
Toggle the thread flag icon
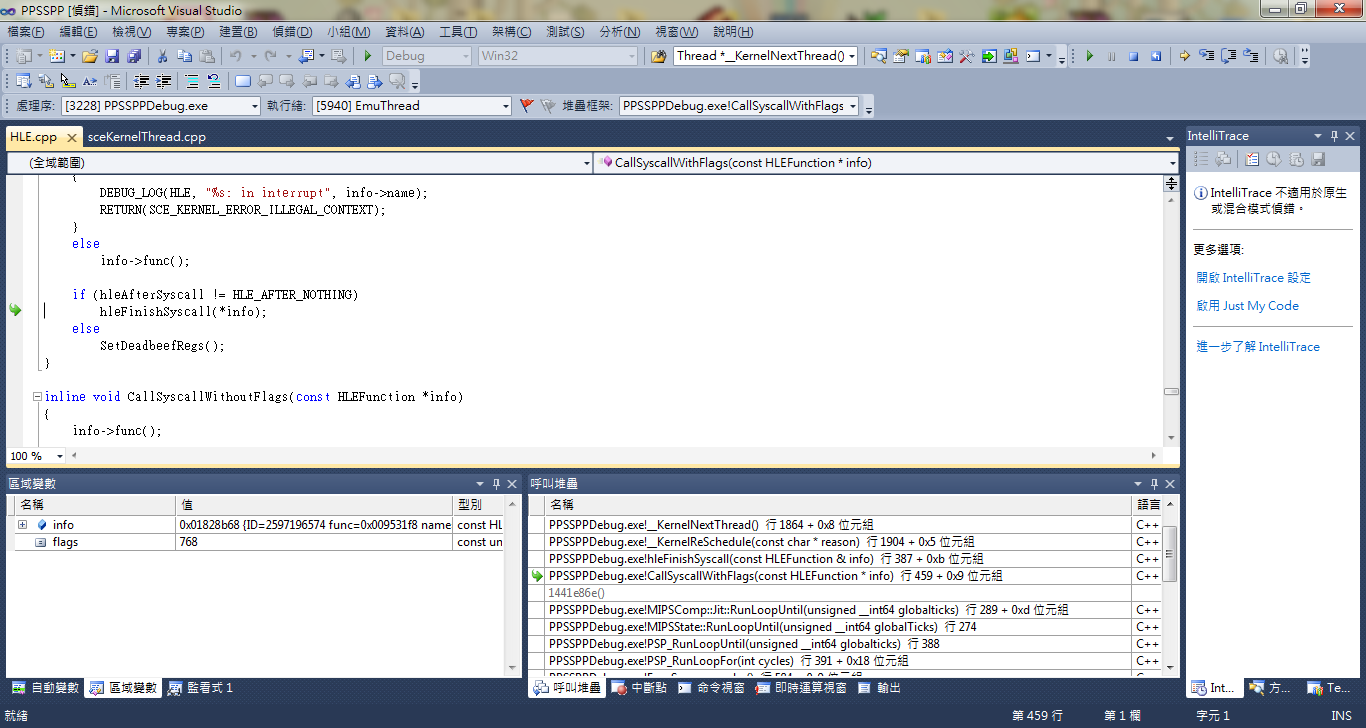pos(527,105)
